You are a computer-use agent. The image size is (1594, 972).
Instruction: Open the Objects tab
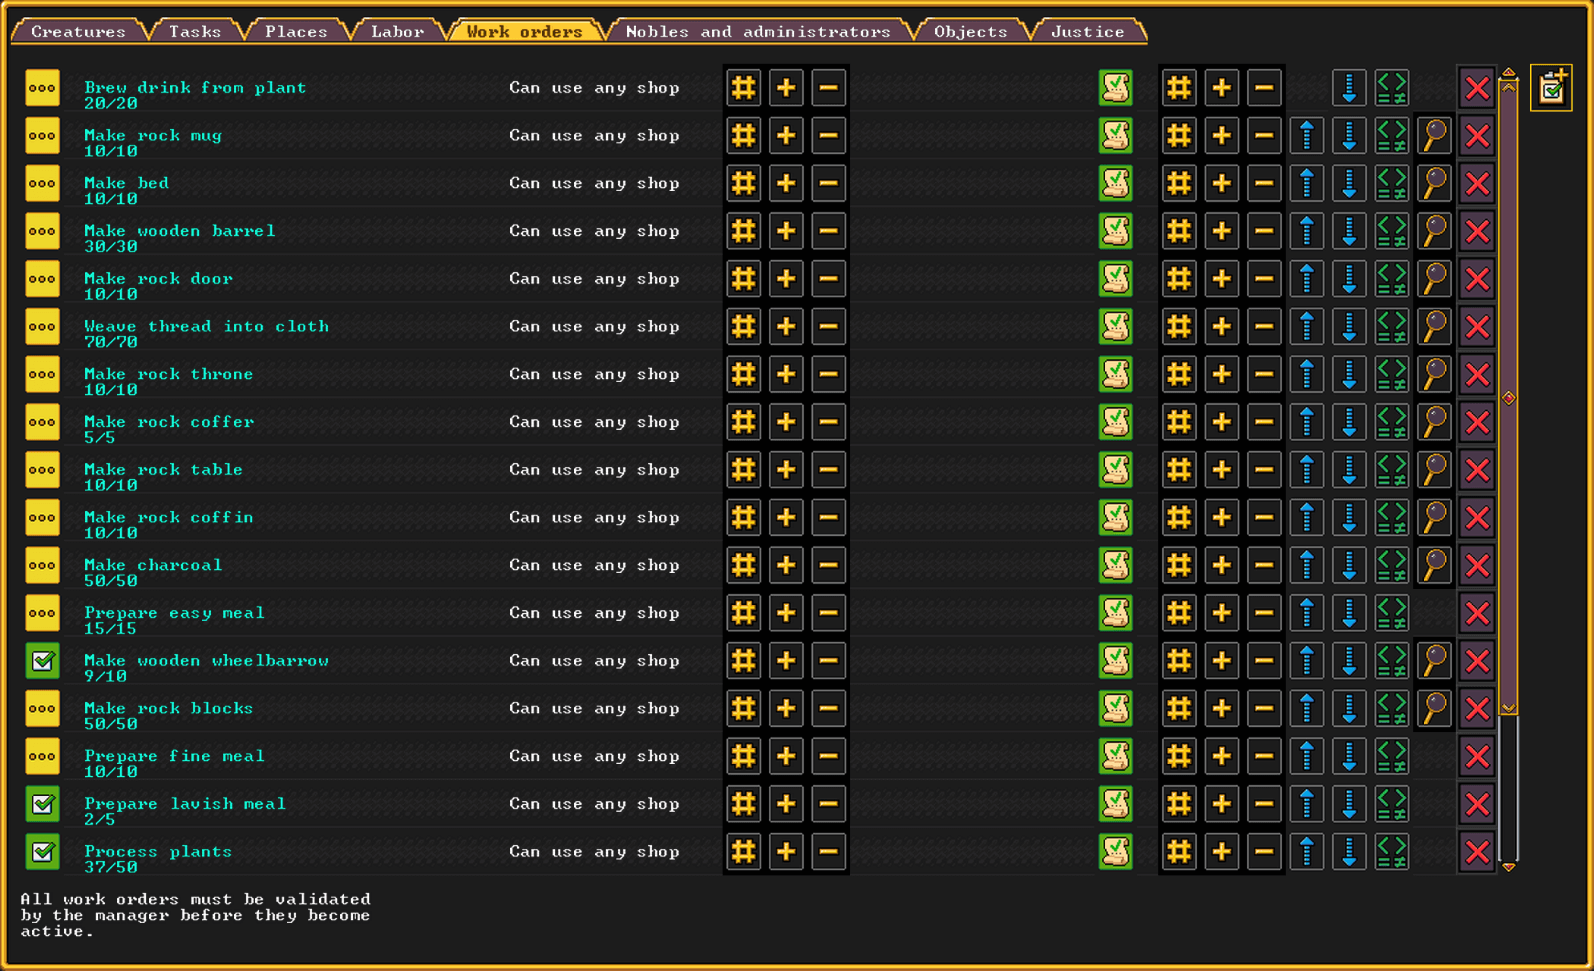click(x=971, y=32)
